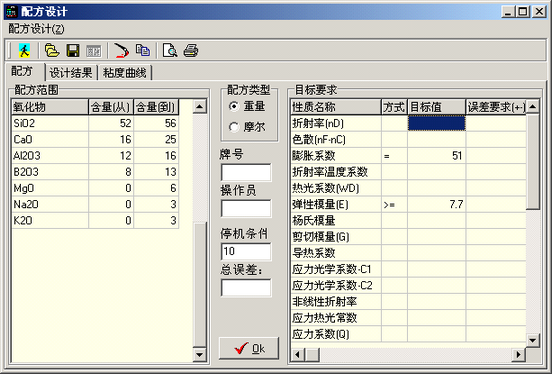The image size is (552, 374).
Task: Click SiO2 from-value cell 52
Action: 111,123
